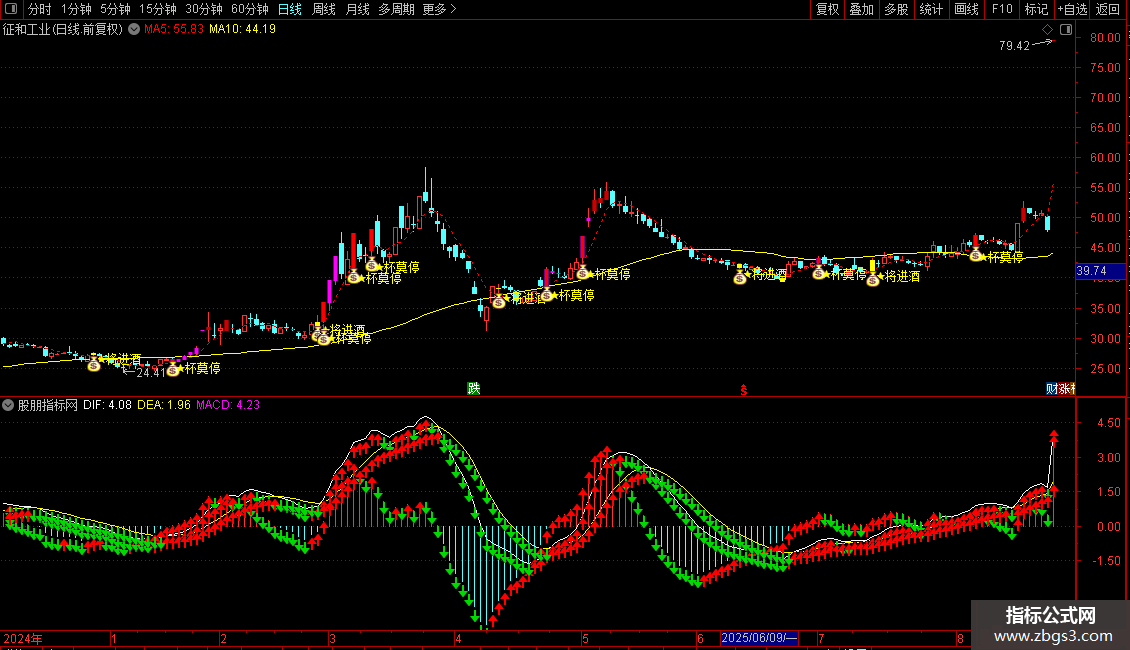Click the money bag at 24.41 杯莫停

point(173,370)
